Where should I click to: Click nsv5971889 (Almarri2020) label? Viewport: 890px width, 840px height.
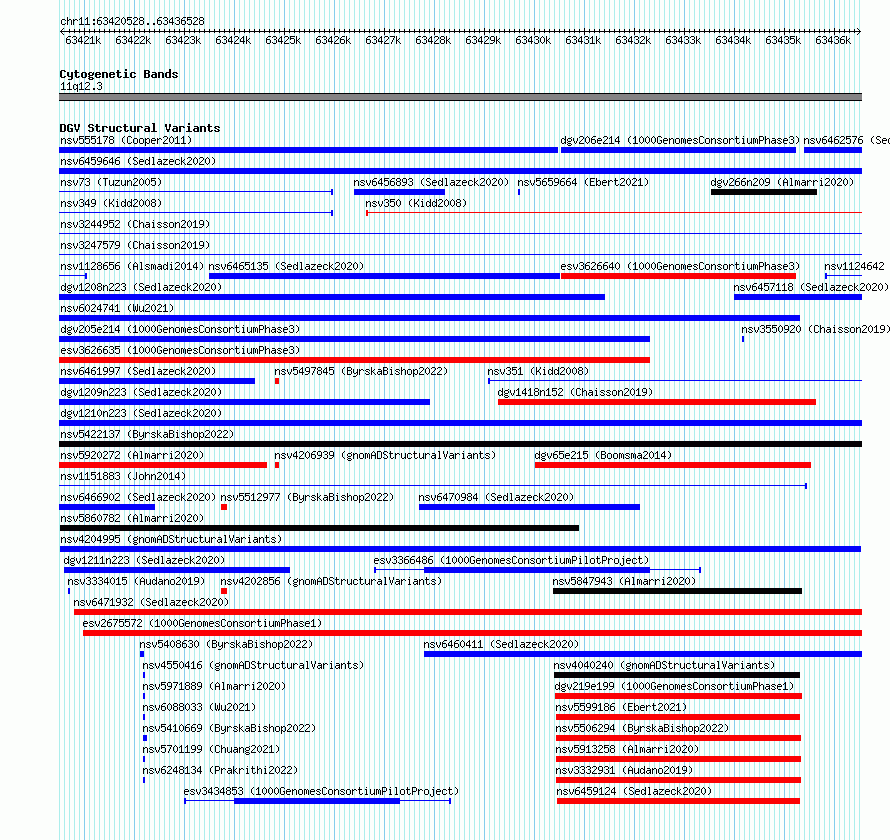[214, 686]
